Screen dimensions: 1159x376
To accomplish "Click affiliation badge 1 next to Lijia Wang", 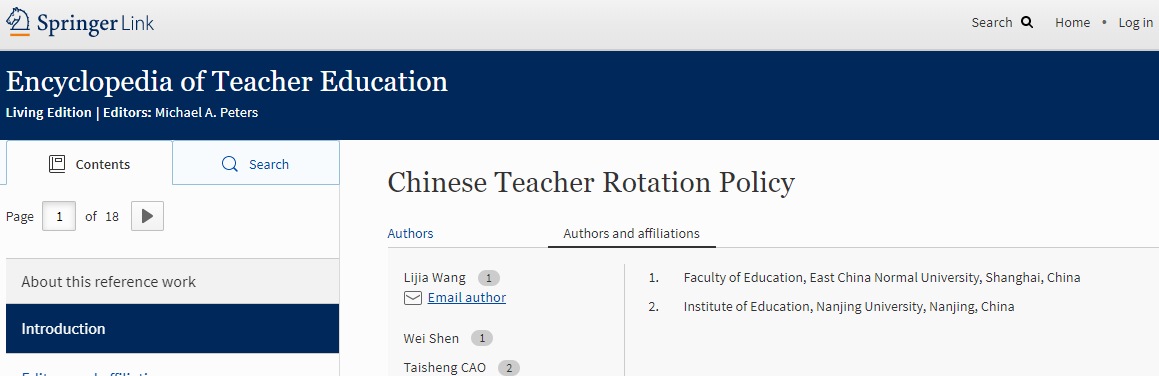I will (489, 278).
